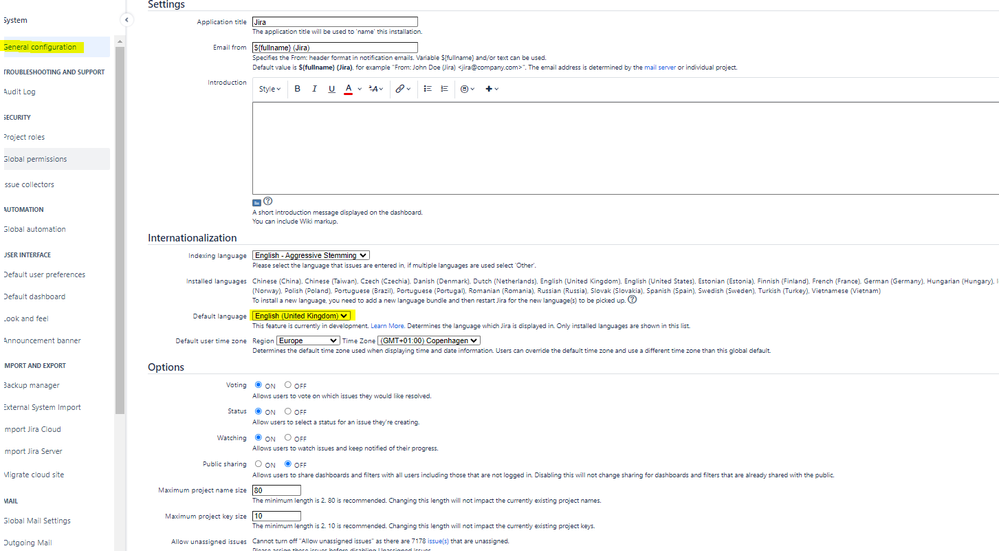999x551 pixels.
Task: Click the Maximum project name size field
Action: (277, 490)
